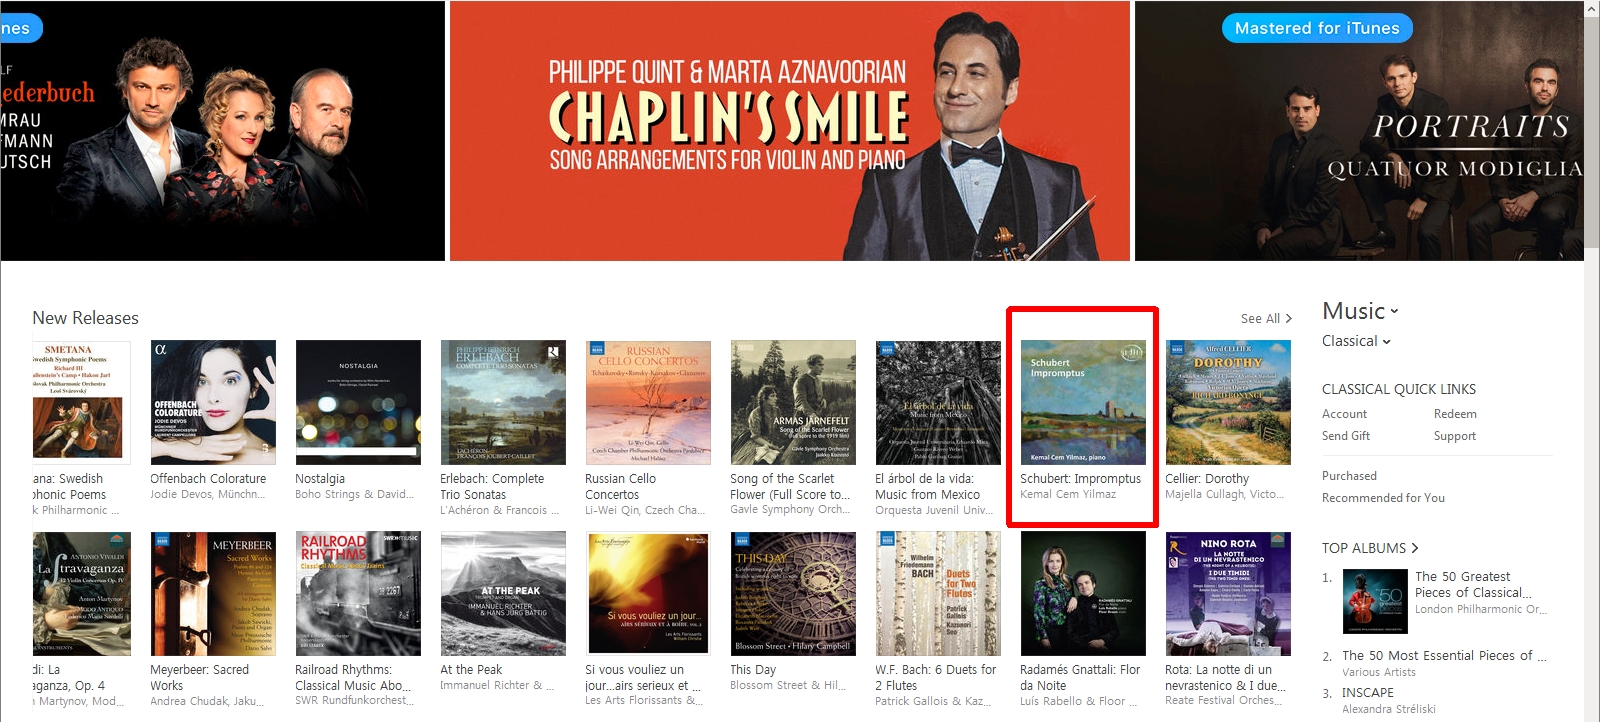The image size is (1600, 722).
Task: Open the Chaplin's Smile featured banner
Action: point(790,131)
